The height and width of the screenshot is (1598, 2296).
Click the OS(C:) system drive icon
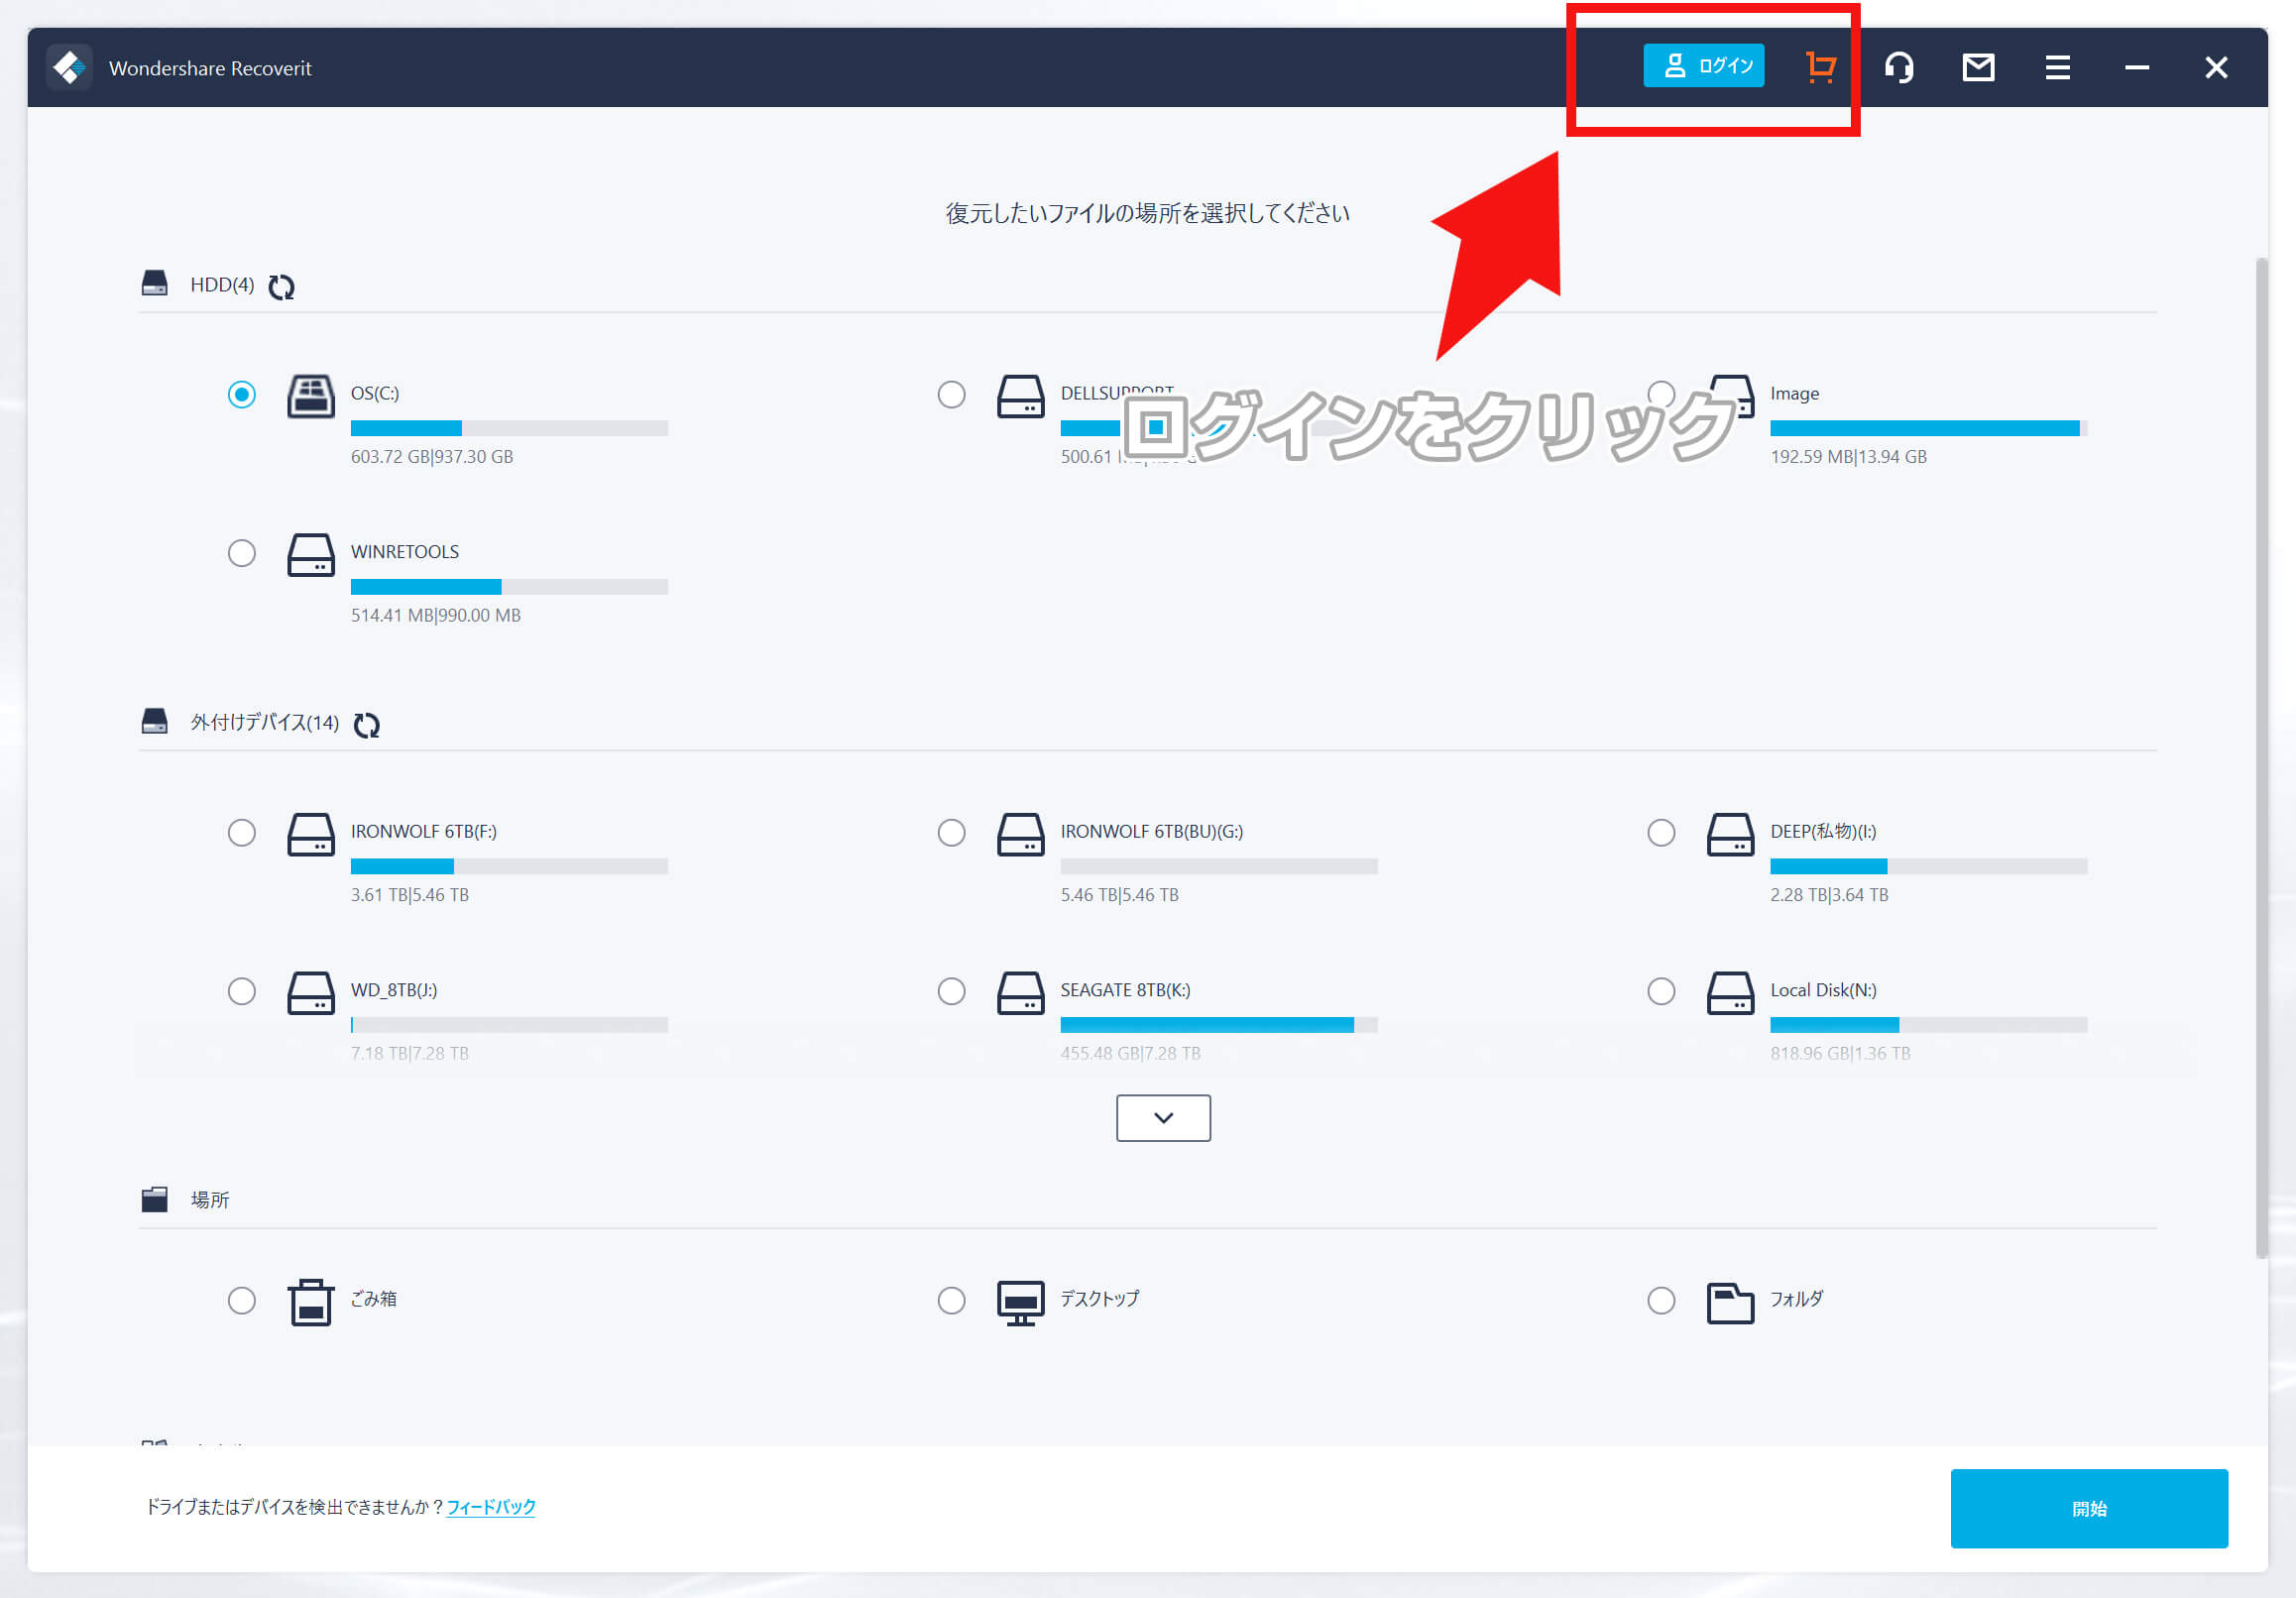[x=311, y=396]
